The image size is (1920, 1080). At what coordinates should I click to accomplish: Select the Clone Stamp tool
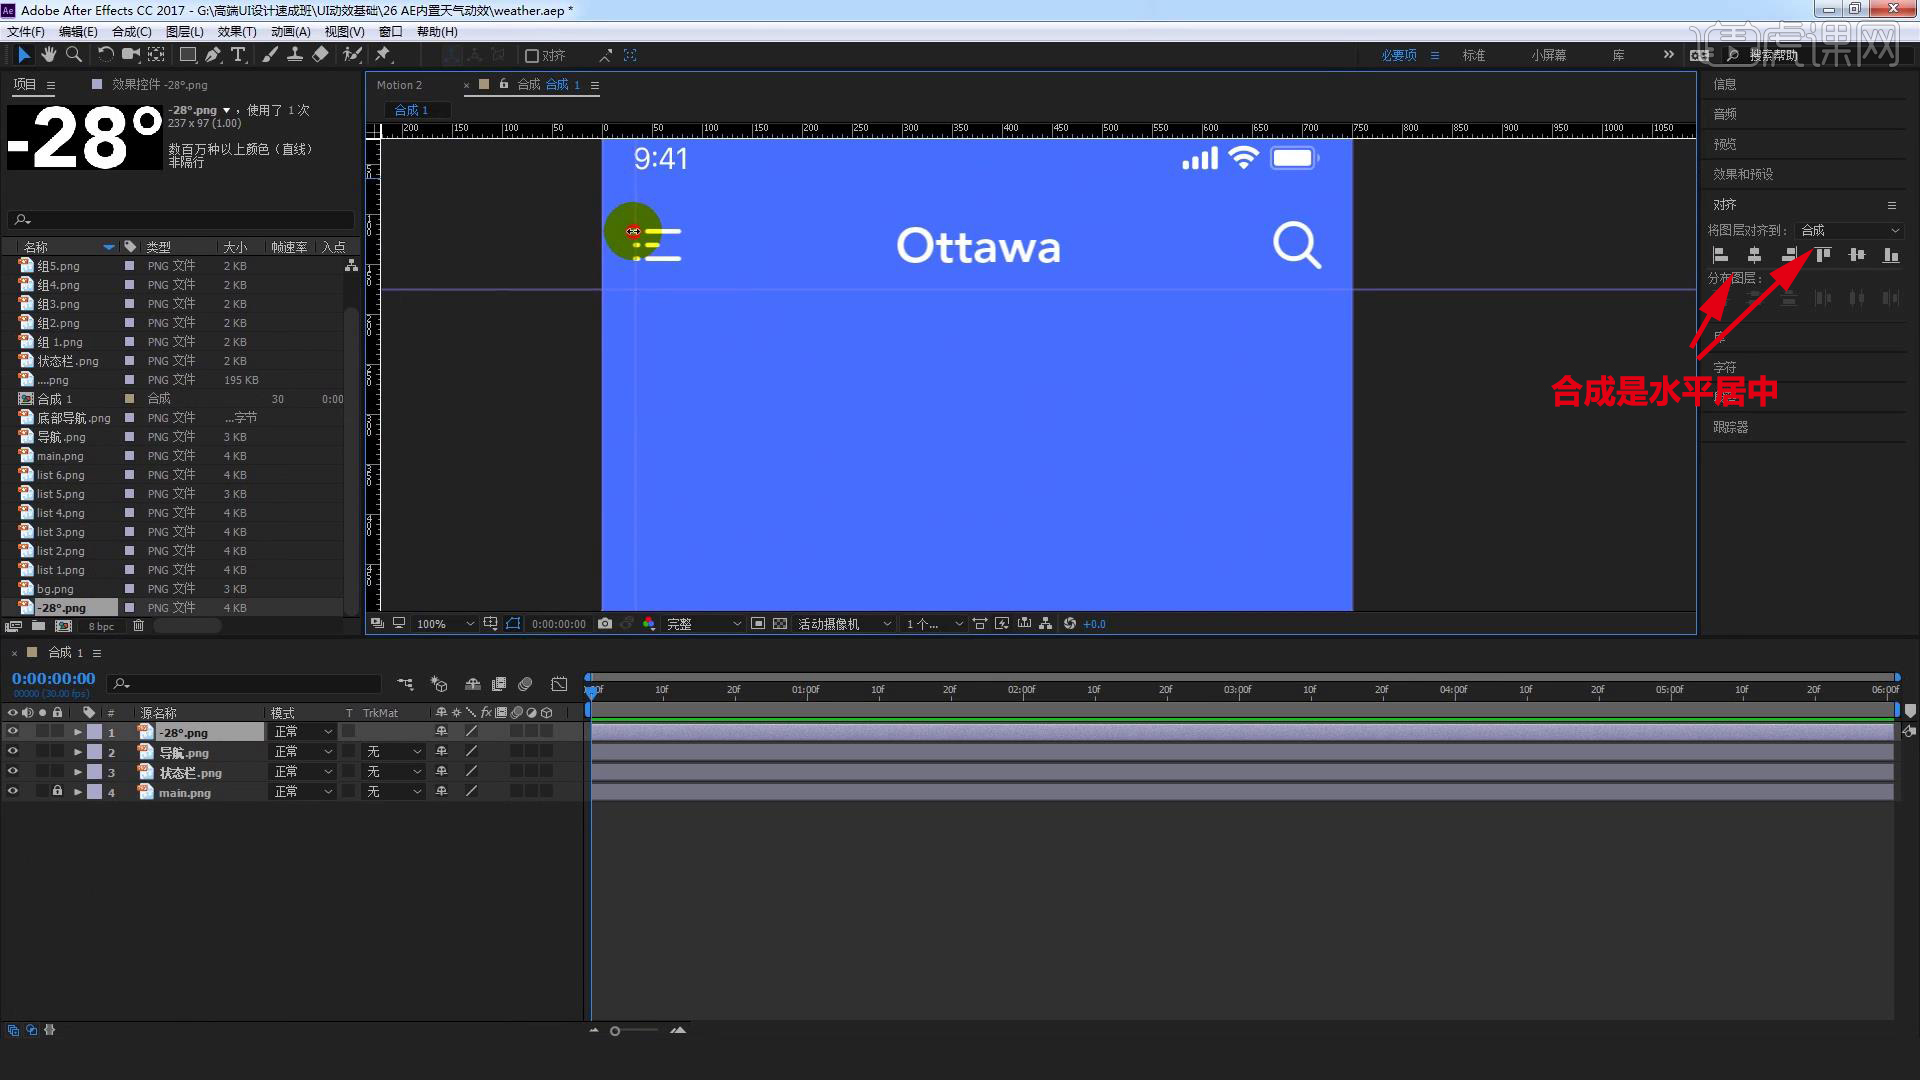click(295, 55)
